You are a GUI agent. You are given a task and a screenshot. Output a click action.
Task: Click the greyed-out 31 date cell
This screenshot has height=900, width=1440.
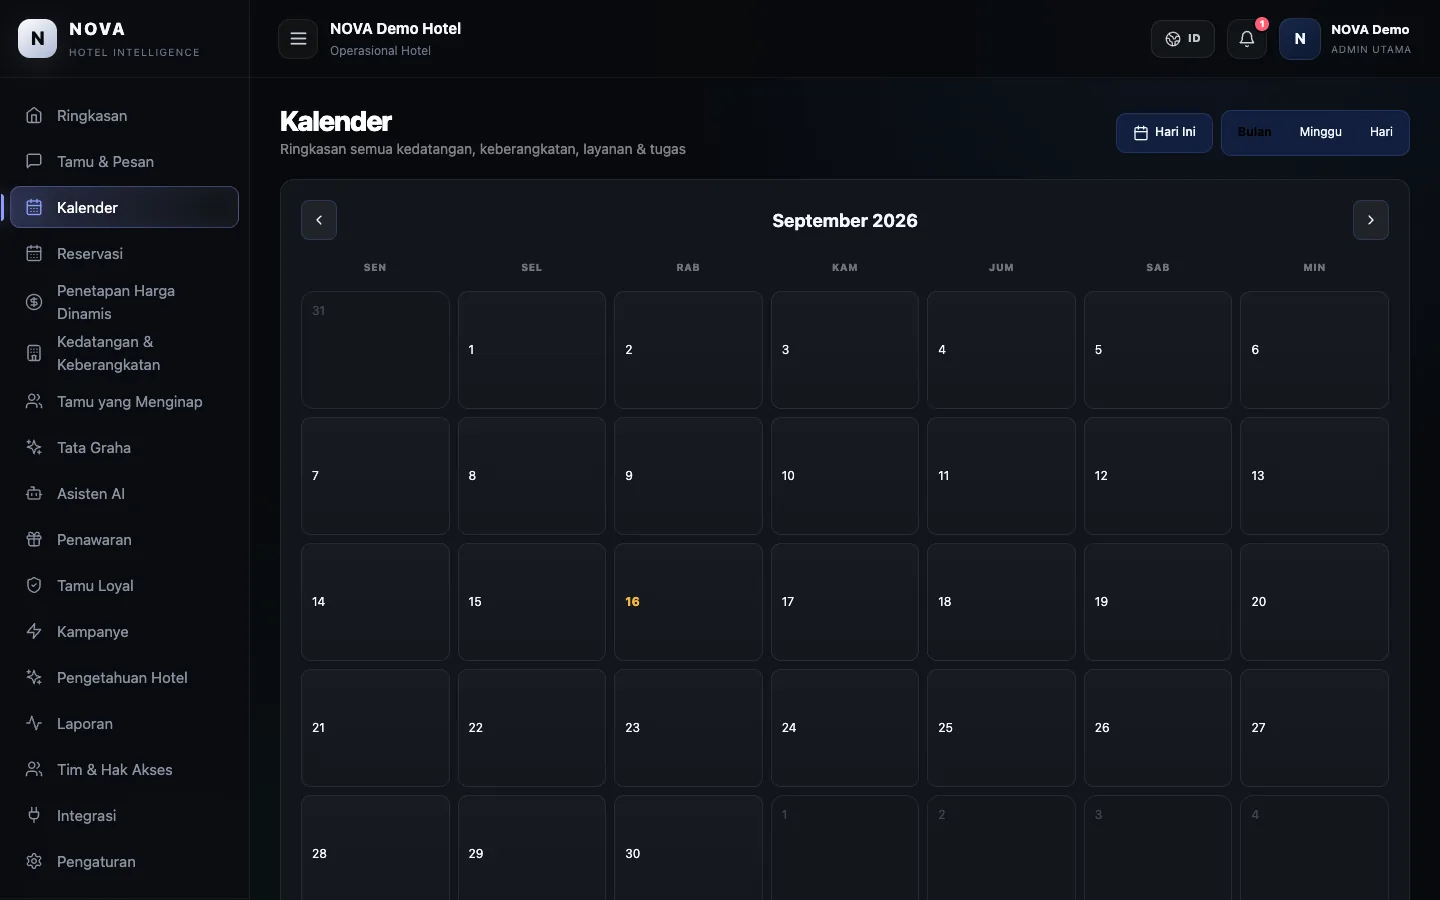[x=375, y=350]
